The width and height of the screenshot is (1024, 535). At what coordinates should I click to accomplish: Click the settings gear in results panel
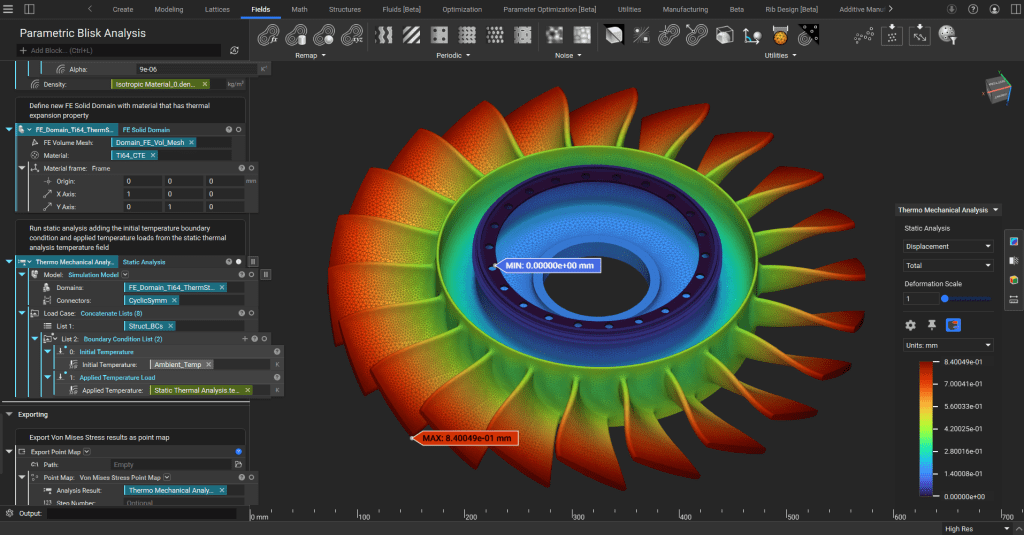click(x=910, y=325)
